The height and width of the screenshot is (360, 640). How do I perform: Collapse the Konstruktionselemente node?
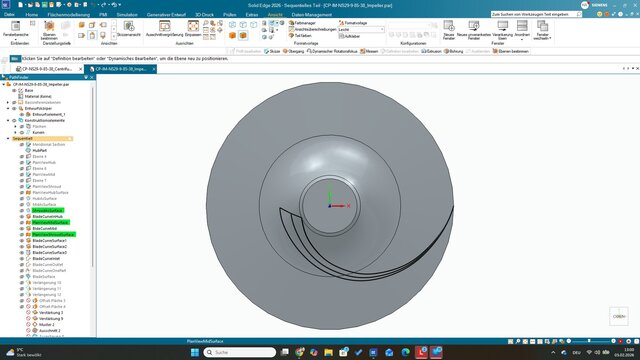(8, 120)
